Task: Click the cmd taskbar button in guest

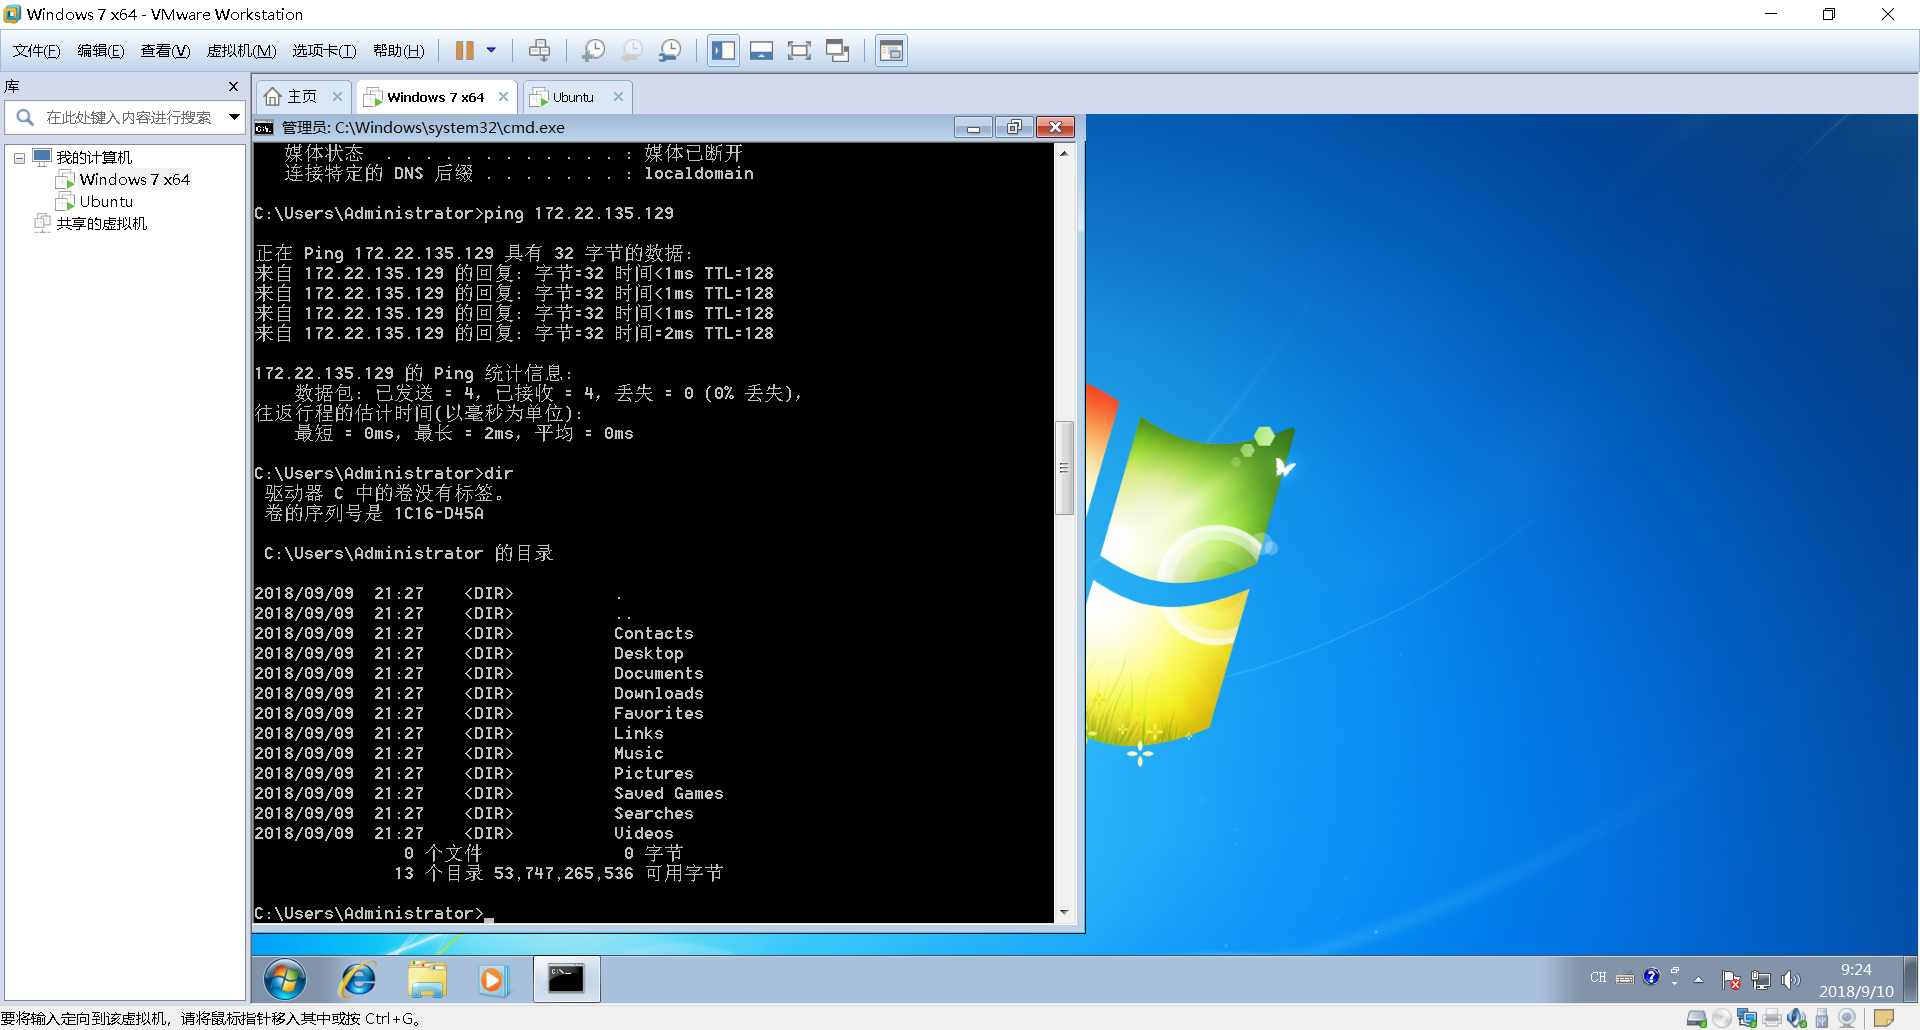Action: (x=566, y=980)
